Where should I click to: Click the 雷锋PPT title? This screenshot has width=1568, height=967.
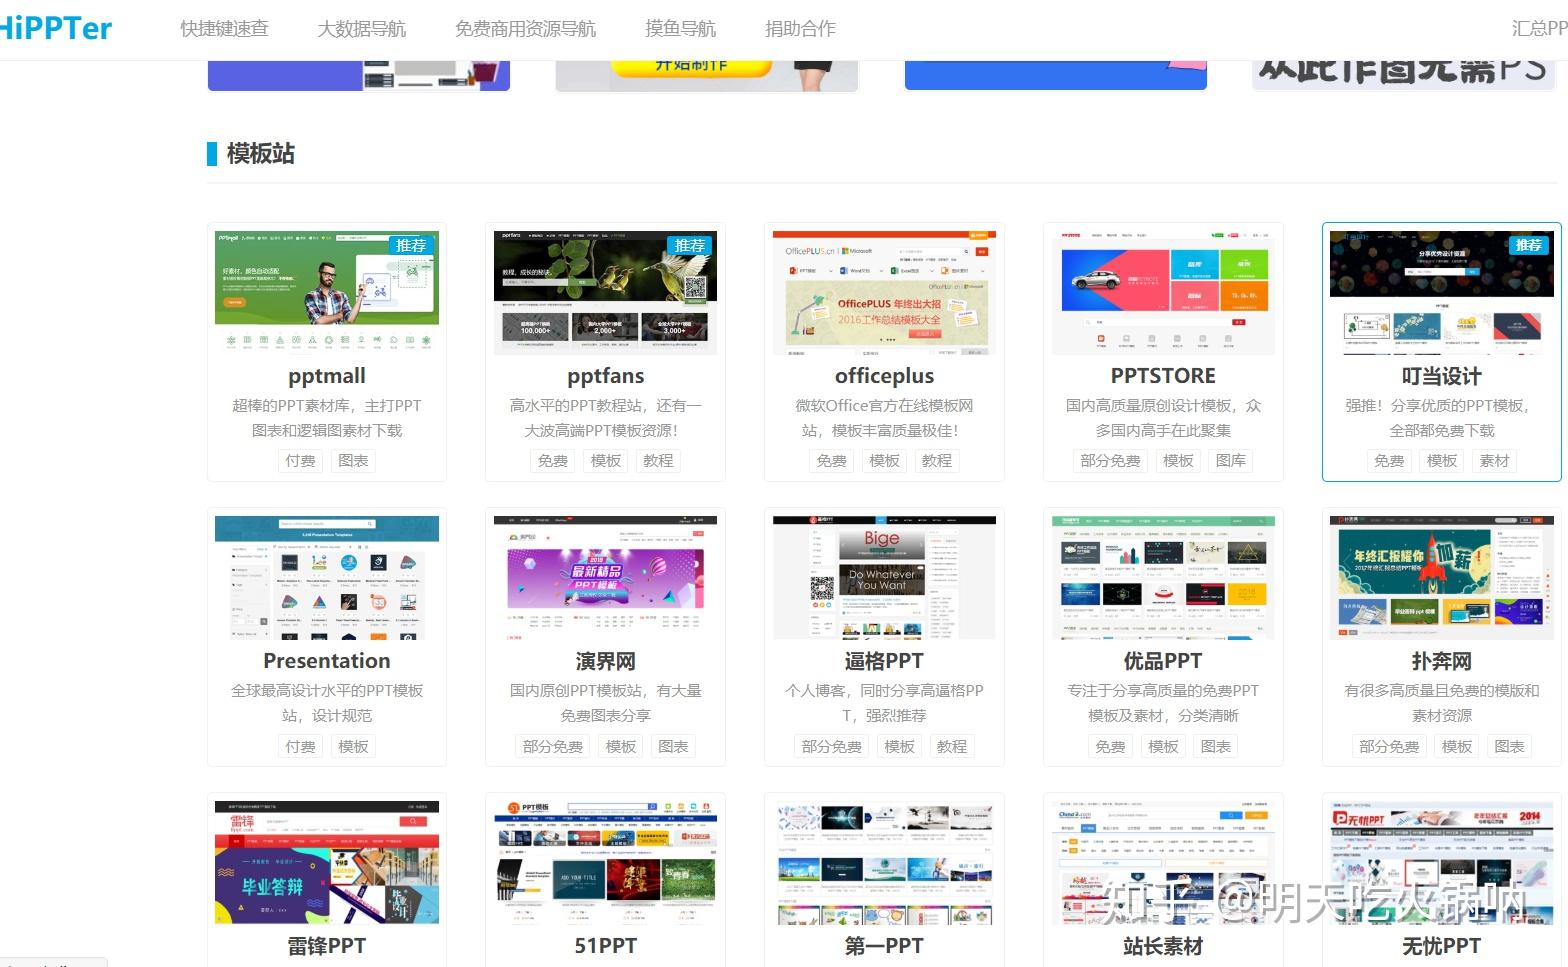327,946
